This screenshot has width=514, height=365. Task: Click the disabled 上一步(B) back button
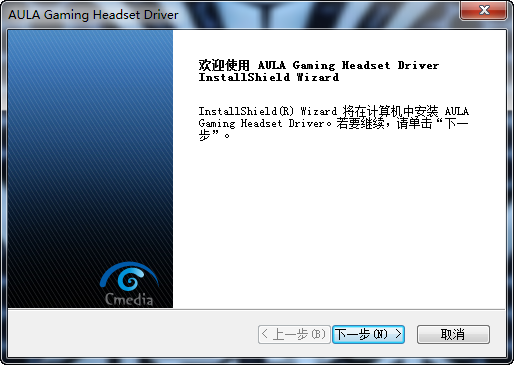click(x=294, y=334)
